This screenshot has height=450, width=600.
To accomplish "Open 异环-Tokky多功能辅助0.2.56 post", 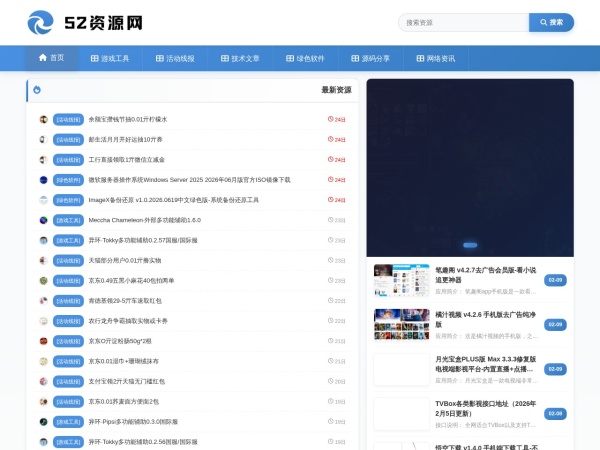I will (x=143, y=442).
